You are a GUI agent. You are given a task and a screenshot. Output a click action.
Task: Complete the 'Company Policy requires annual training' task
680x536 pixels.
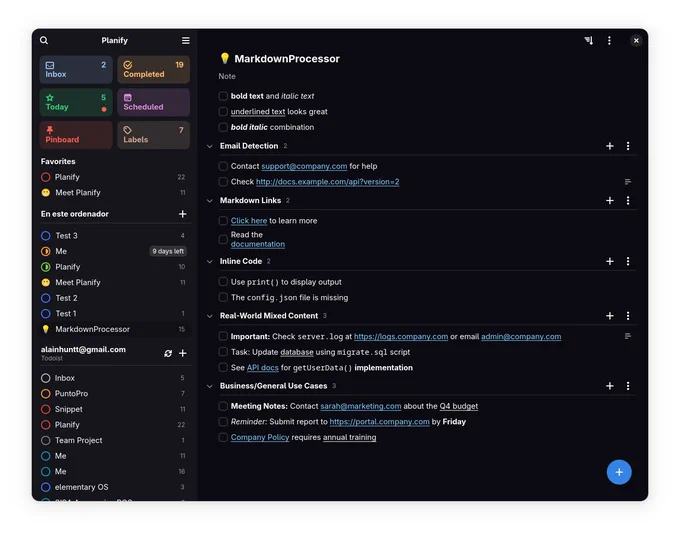[x=223, y=437]
